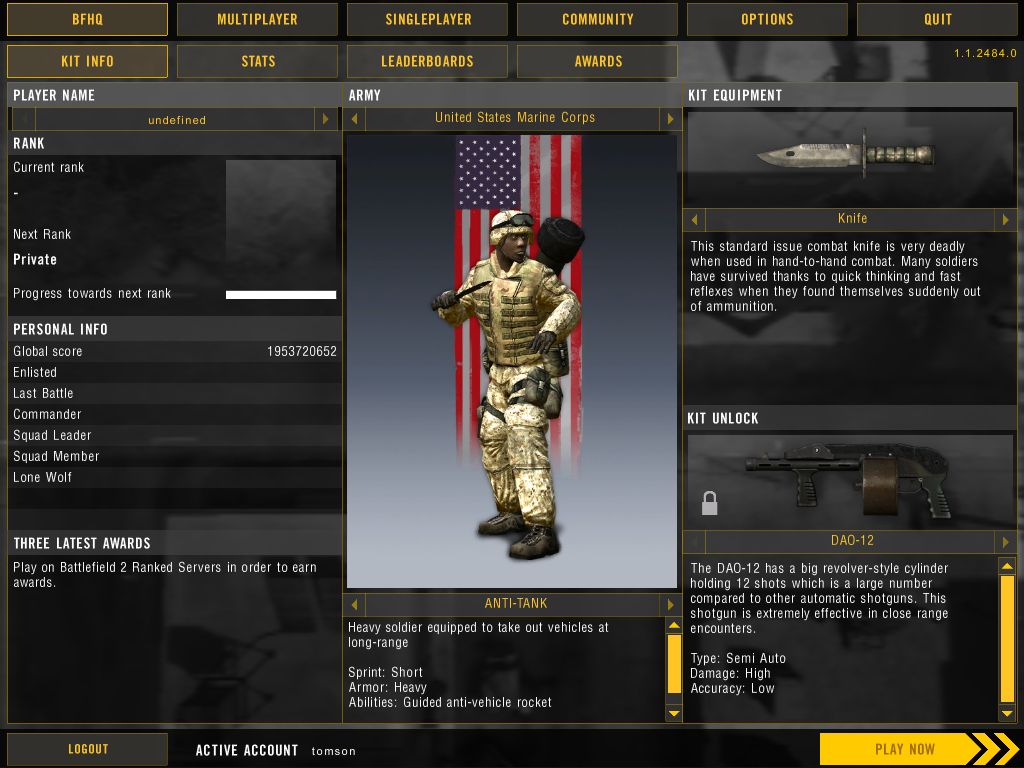Click the Knife equipment selector label
The height and width of the screenshot is (768, 1024).
click(x=851, y=219)
